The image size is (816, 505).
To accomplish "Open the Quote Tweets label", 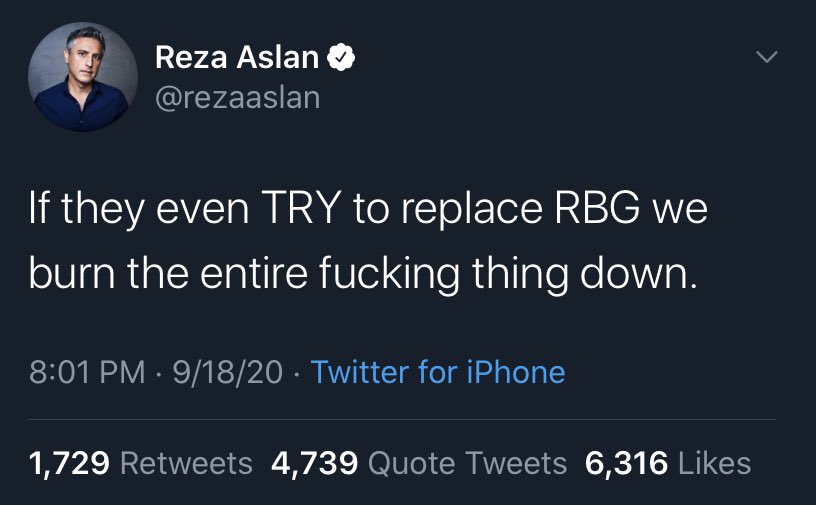I will [x=467, y=463].
